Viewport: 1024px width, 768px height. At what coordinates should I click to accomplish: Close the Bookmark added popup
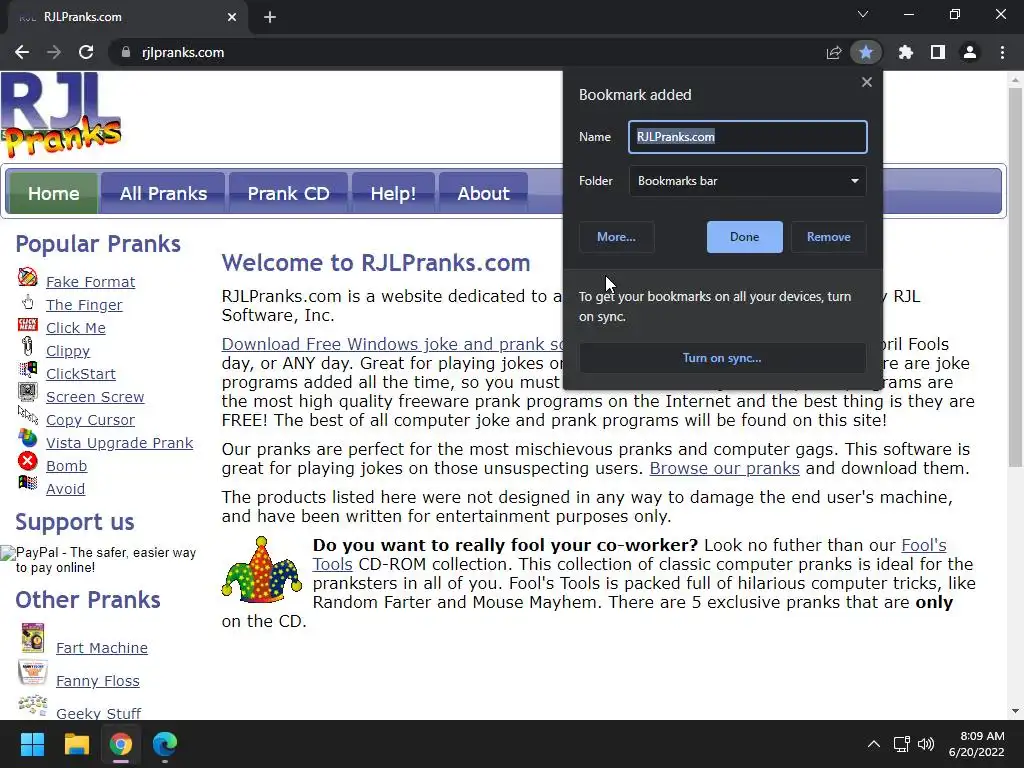[x=867, y=82]
